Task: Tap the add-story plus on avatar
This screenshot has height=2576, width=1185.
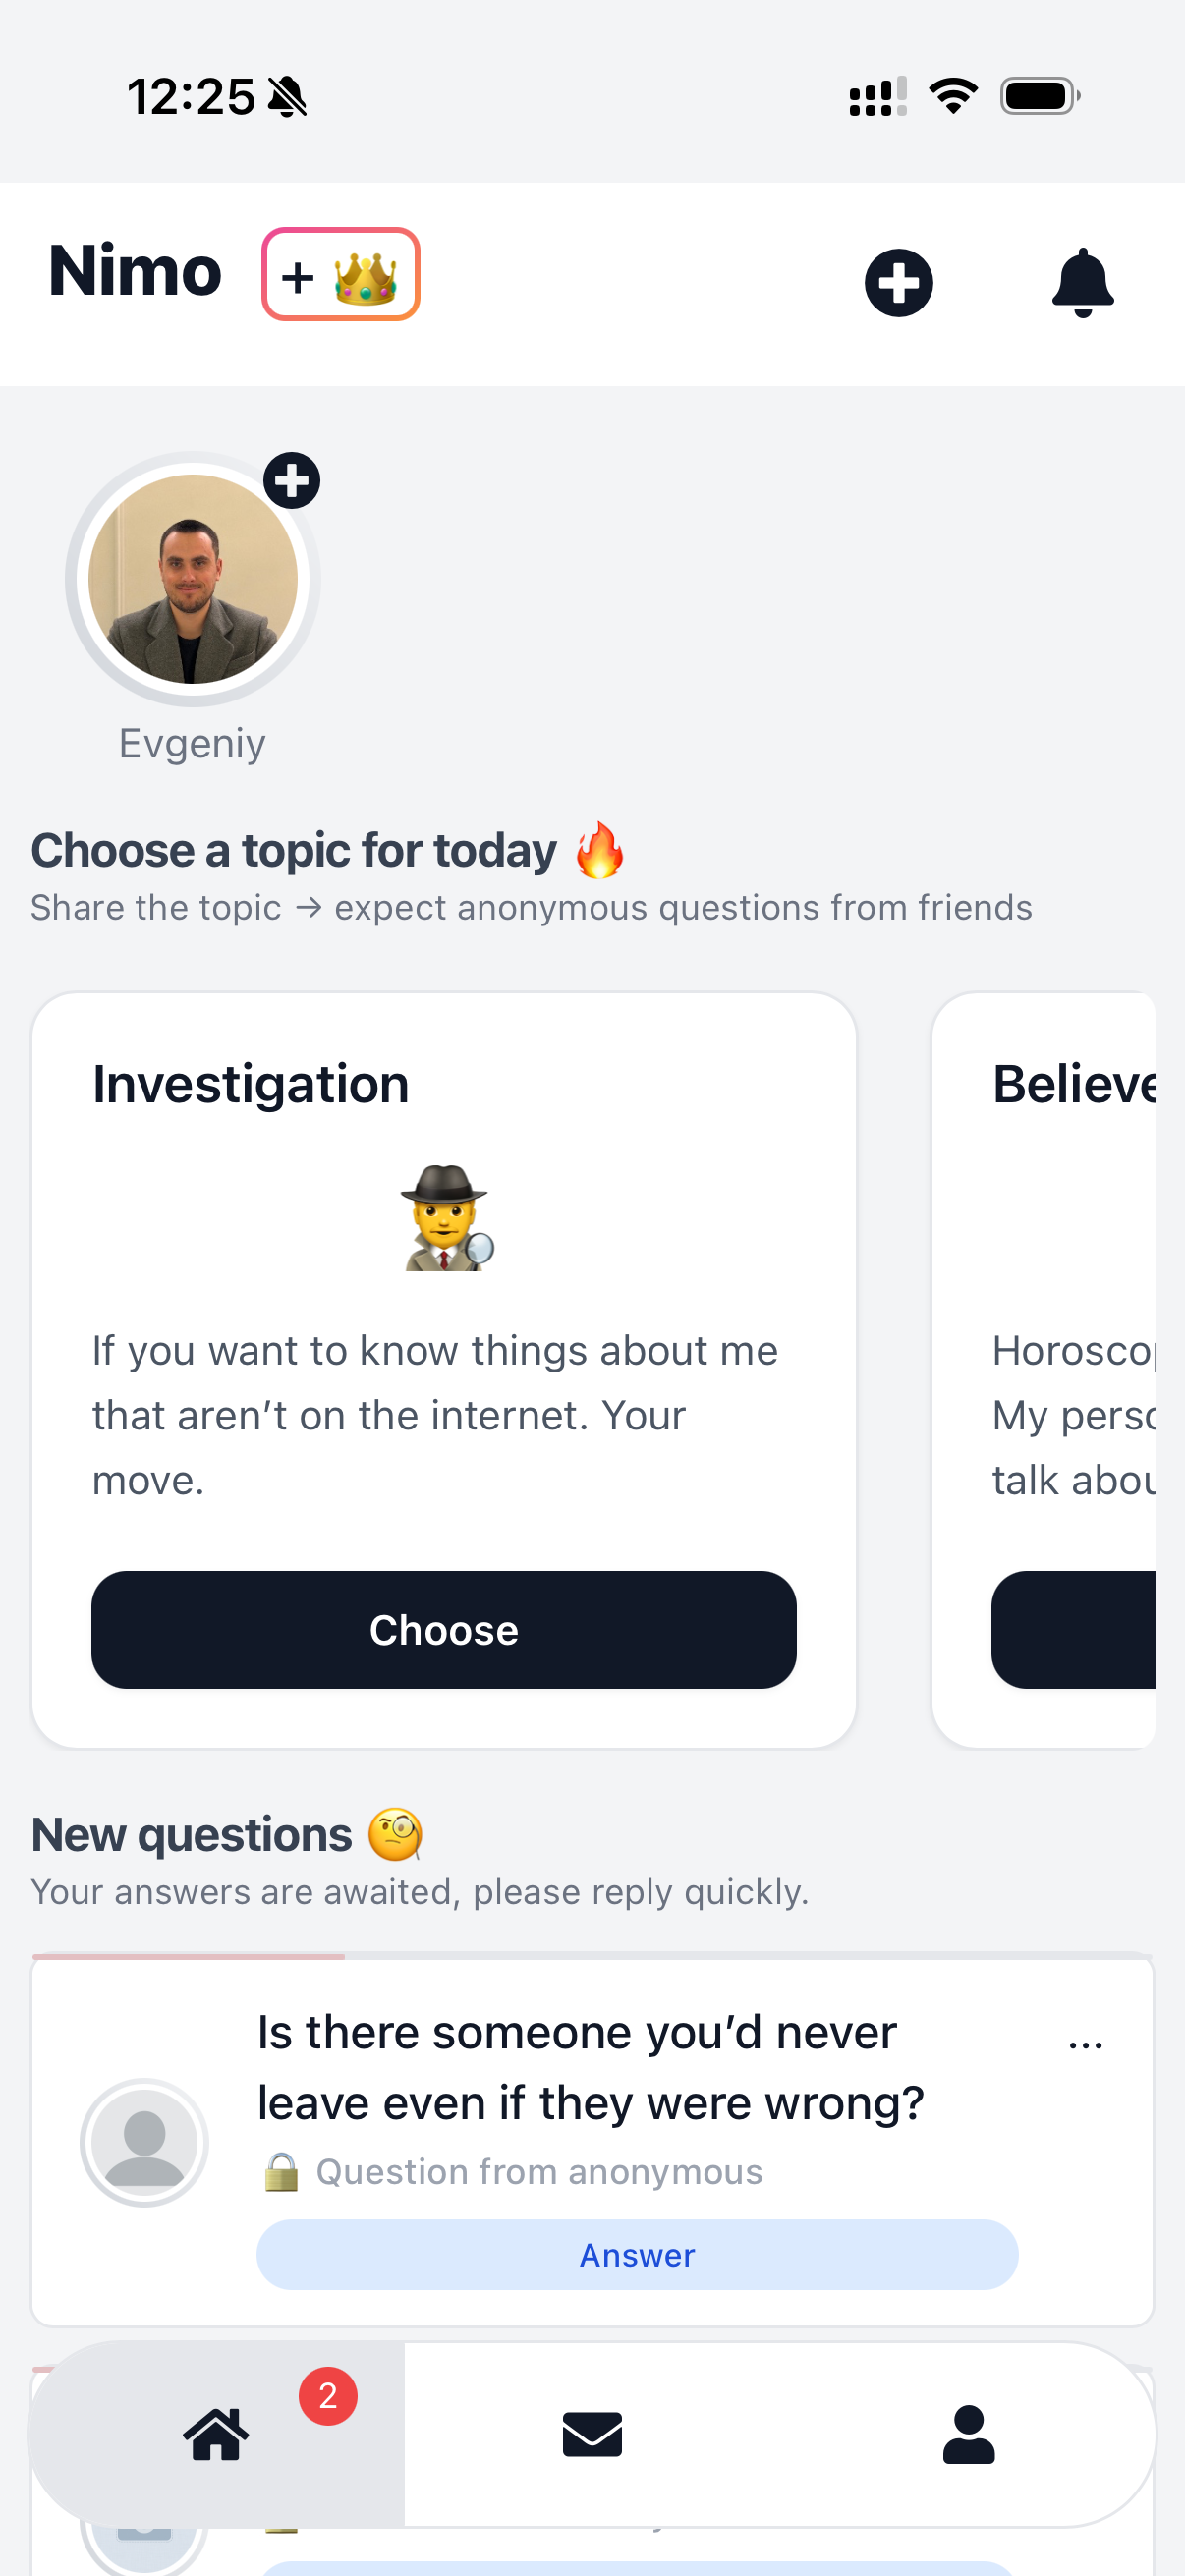Action: pos(291,481)
